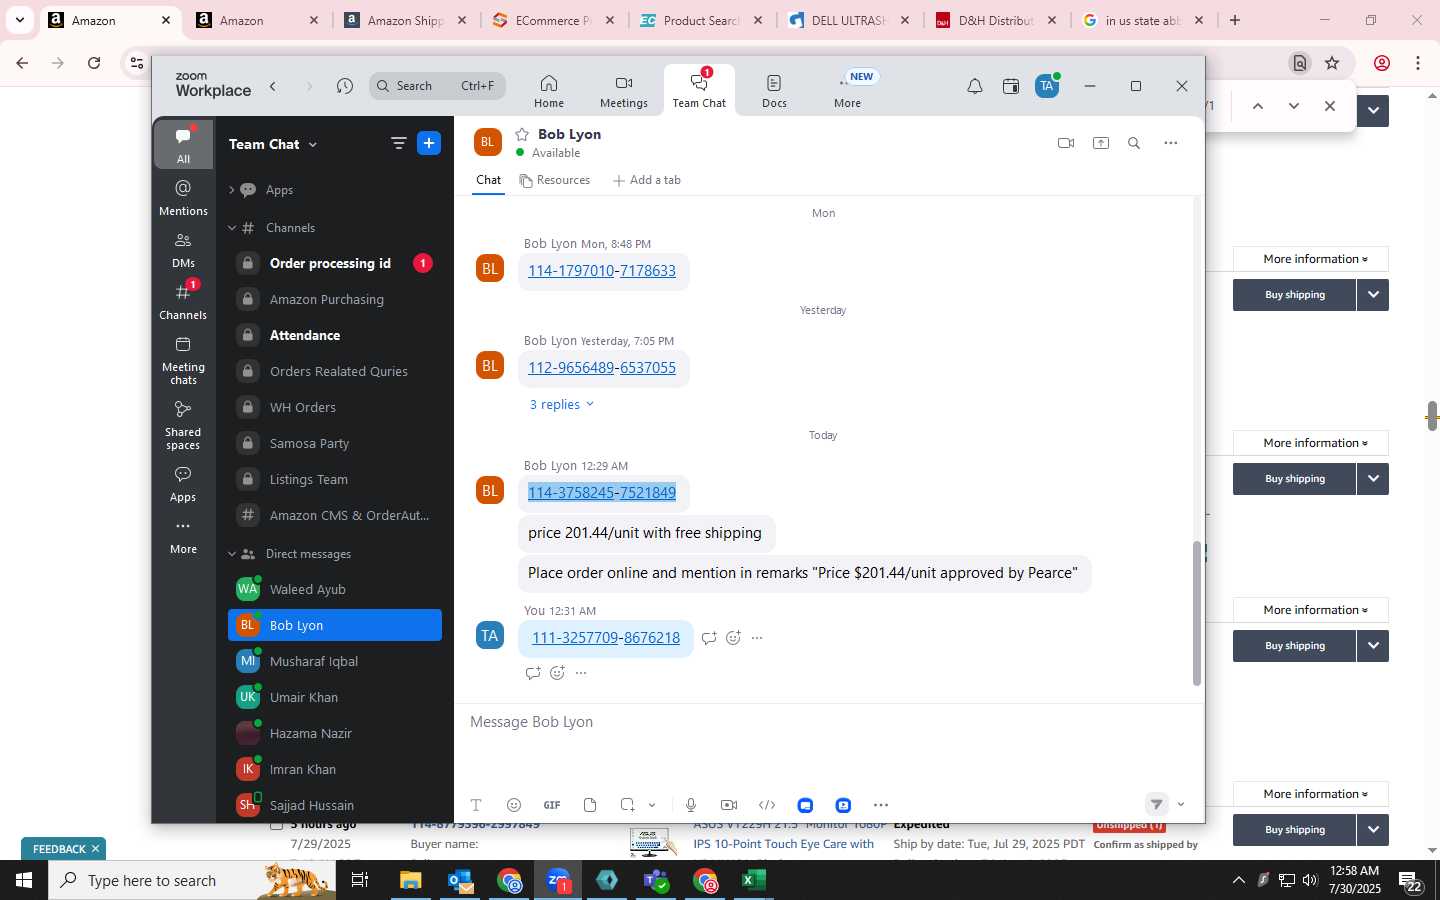Expand the Apps section in chat list

231,190
